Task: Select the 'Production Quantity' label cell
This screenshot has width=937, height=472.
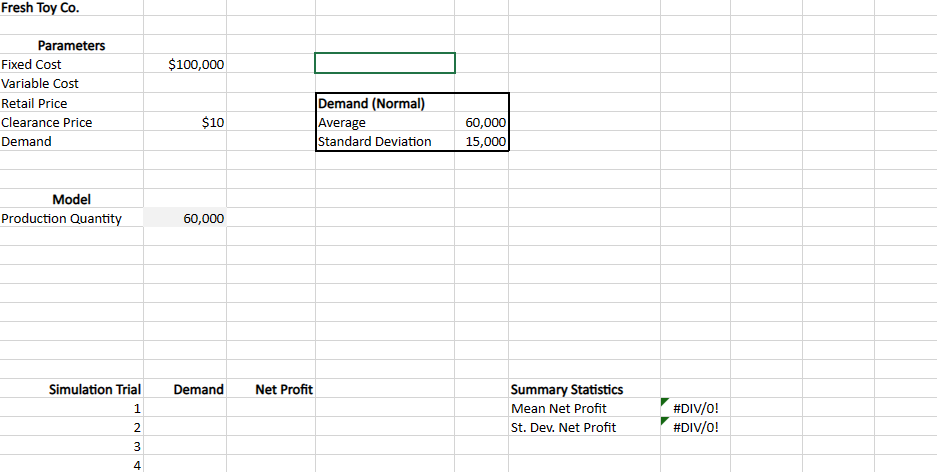Action: point(72,218)
